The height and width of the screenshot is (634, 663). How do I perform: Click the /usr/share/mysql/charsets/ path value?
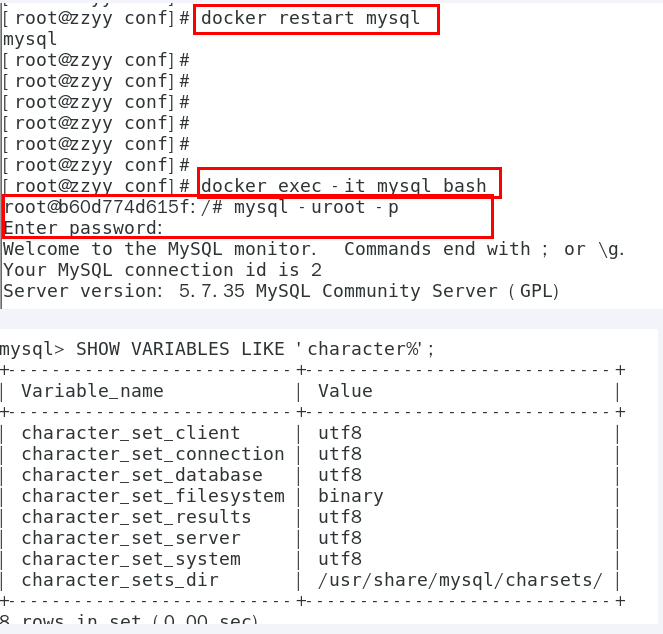pos(460,581)
